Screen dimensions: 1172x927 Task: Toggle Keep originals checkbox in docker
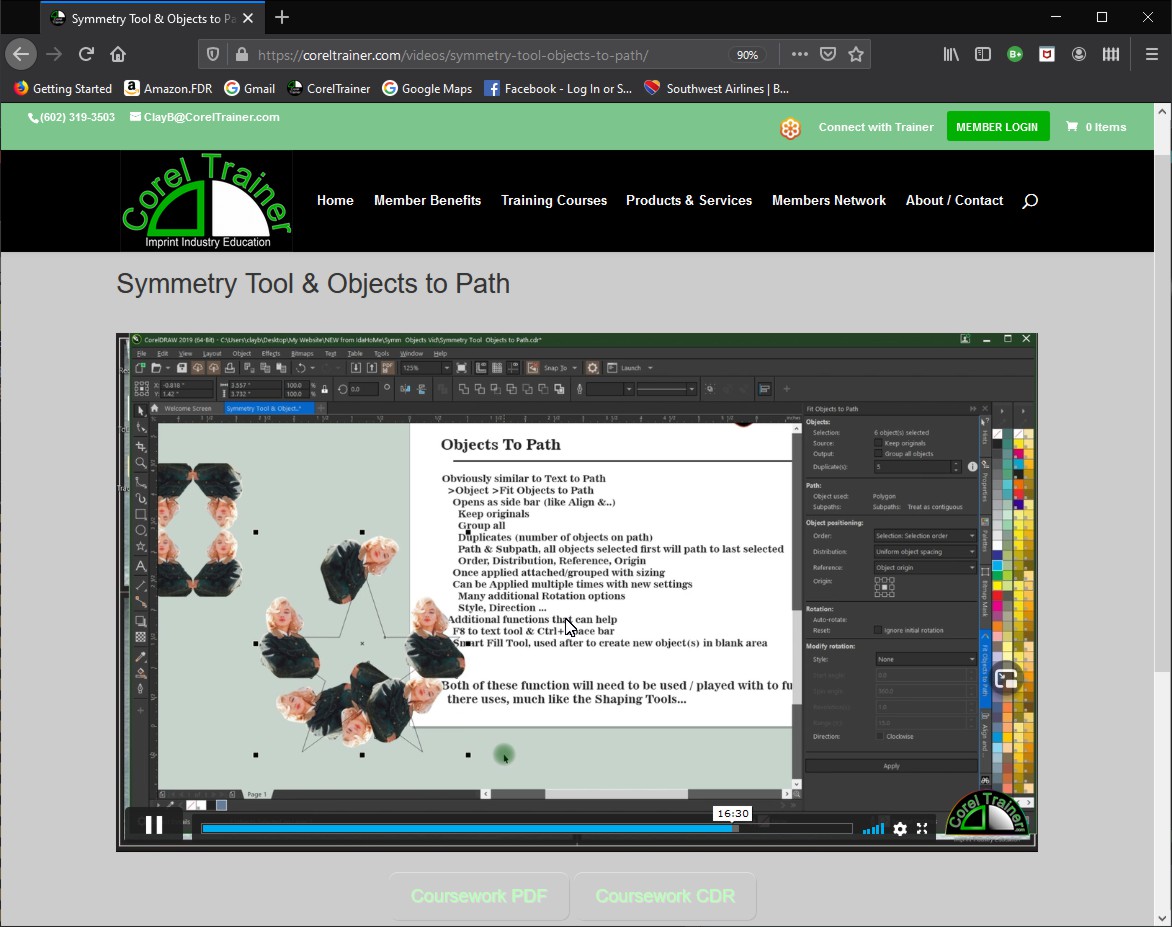coord(878,443)
